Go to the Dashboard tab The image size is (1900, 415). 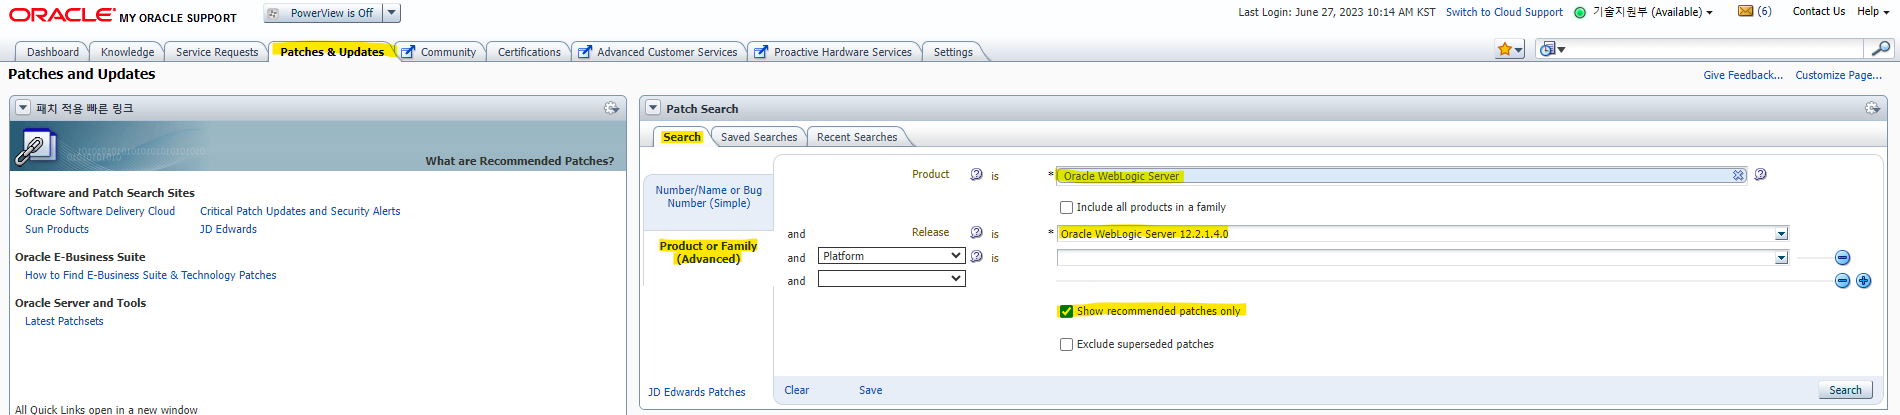[53, 52]
